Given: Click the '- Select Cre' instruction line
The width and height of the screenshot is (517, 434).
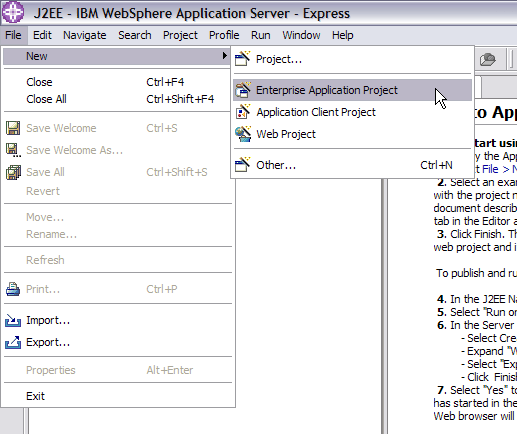Looking at the screenshot, I should [489, 338].
